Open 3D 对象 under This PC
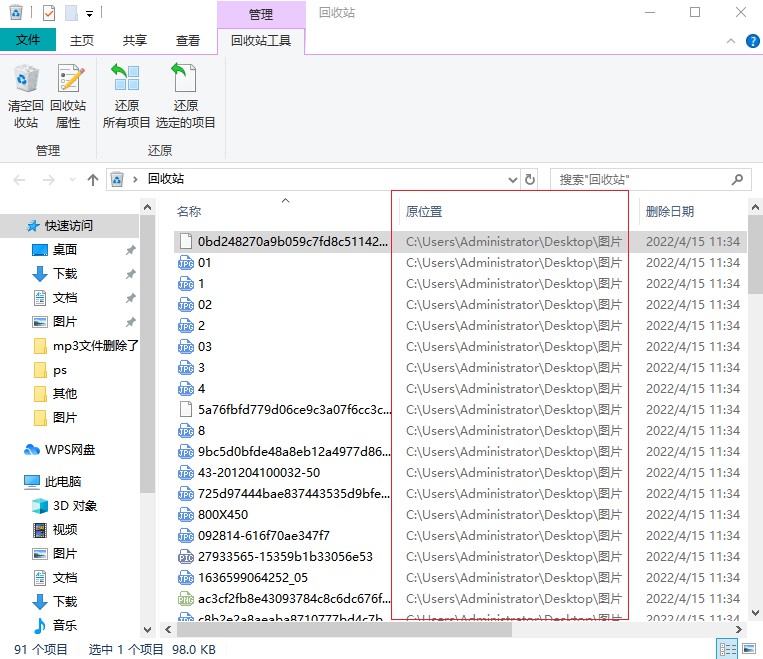Screen dimensions: 763x659 [x=74, y=506]
